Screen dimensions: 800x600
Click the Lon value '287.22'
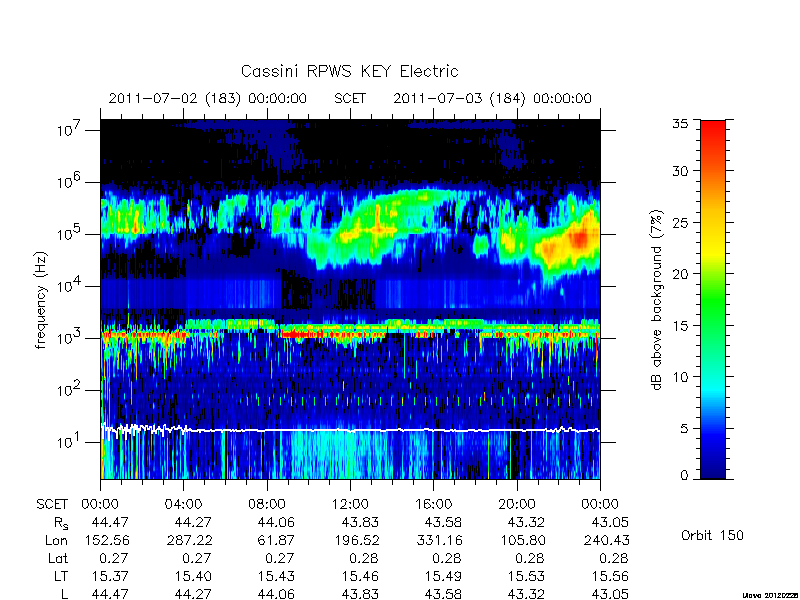pos(190,540)
